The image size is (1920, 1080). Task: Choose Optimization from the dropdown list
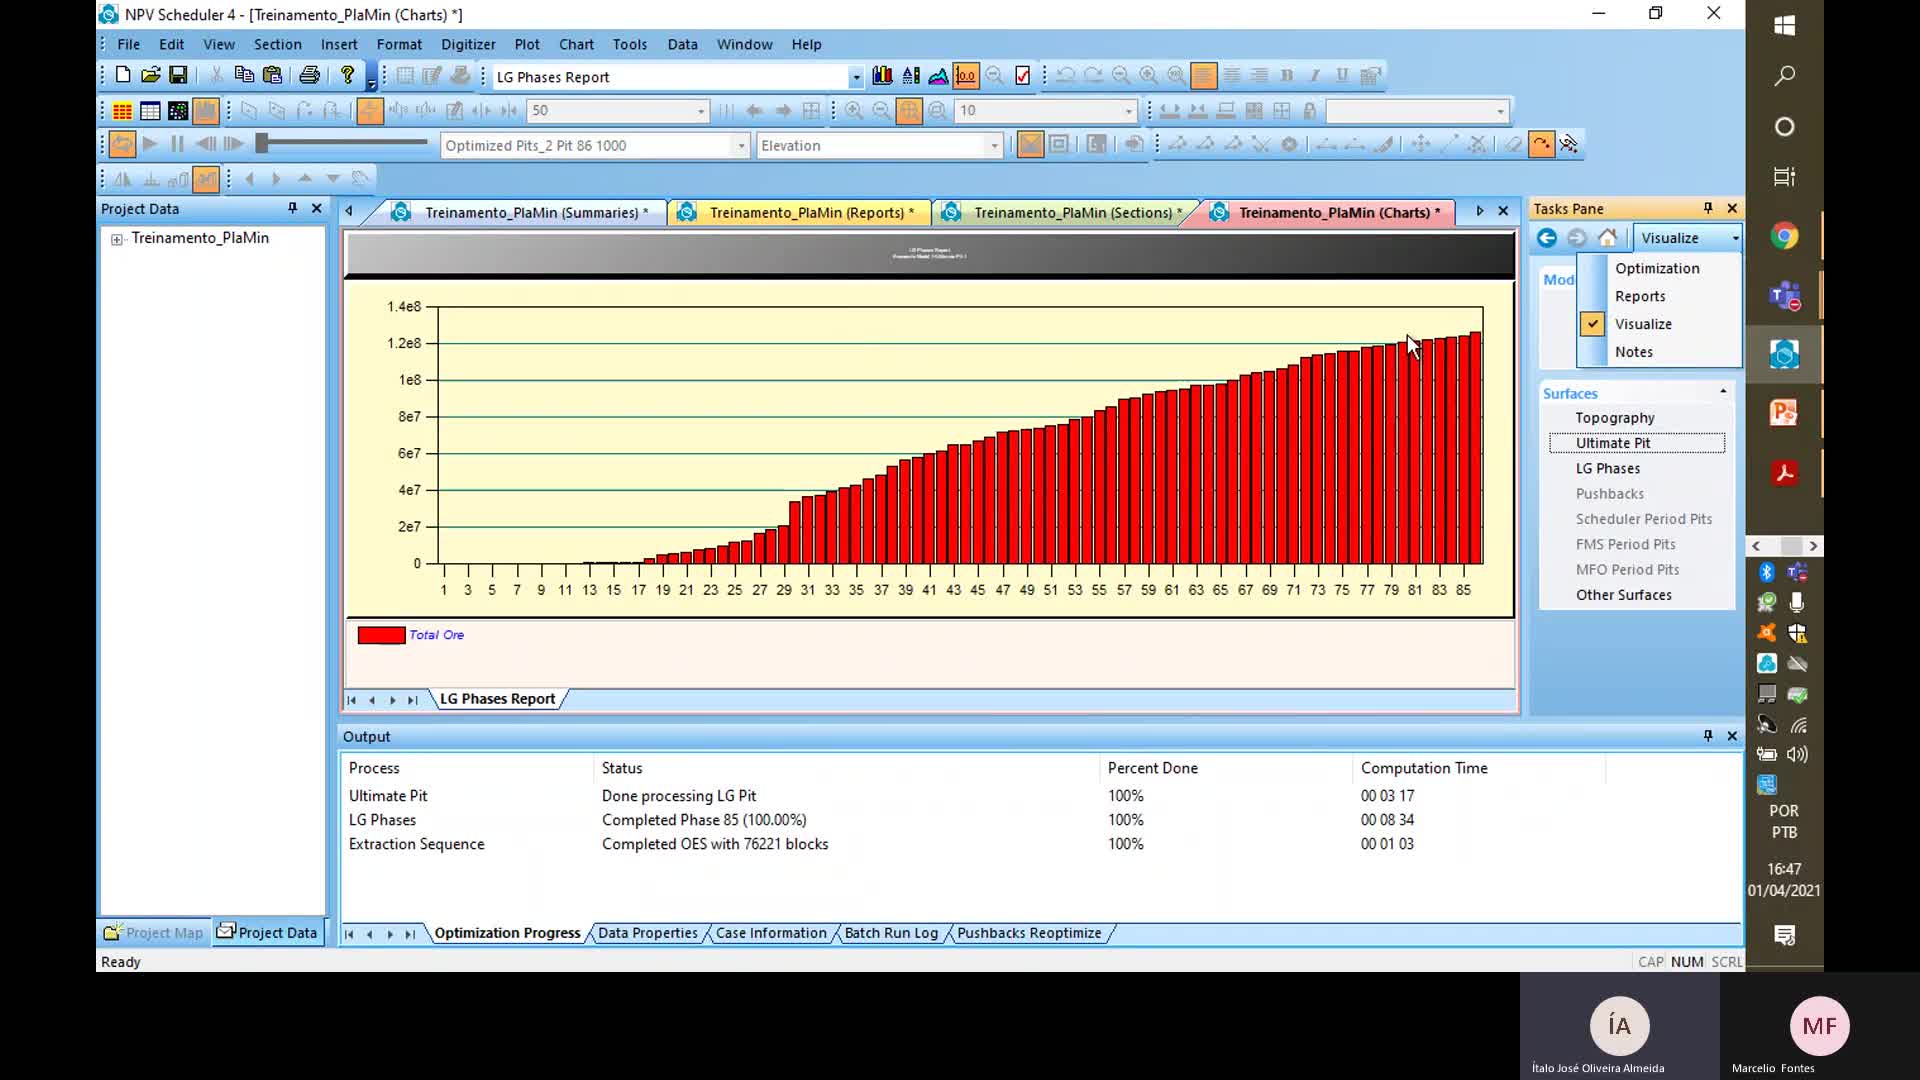1657,268
